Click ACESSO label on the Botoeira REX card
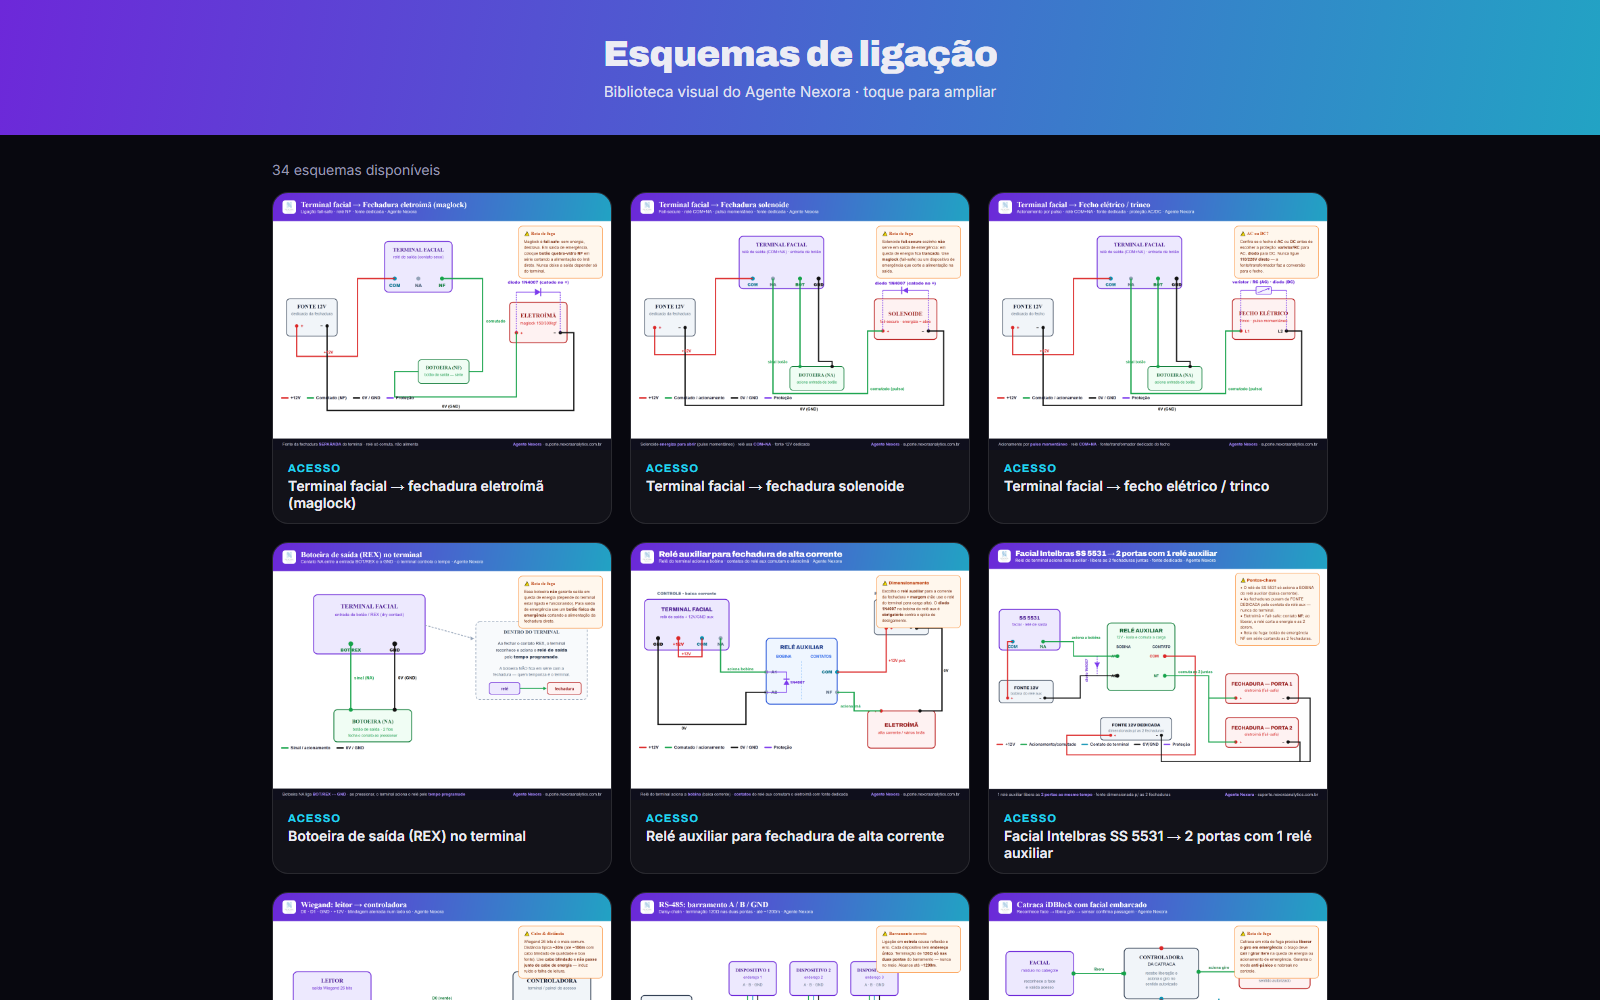Screen dimensions: 1600x1000 314,818
